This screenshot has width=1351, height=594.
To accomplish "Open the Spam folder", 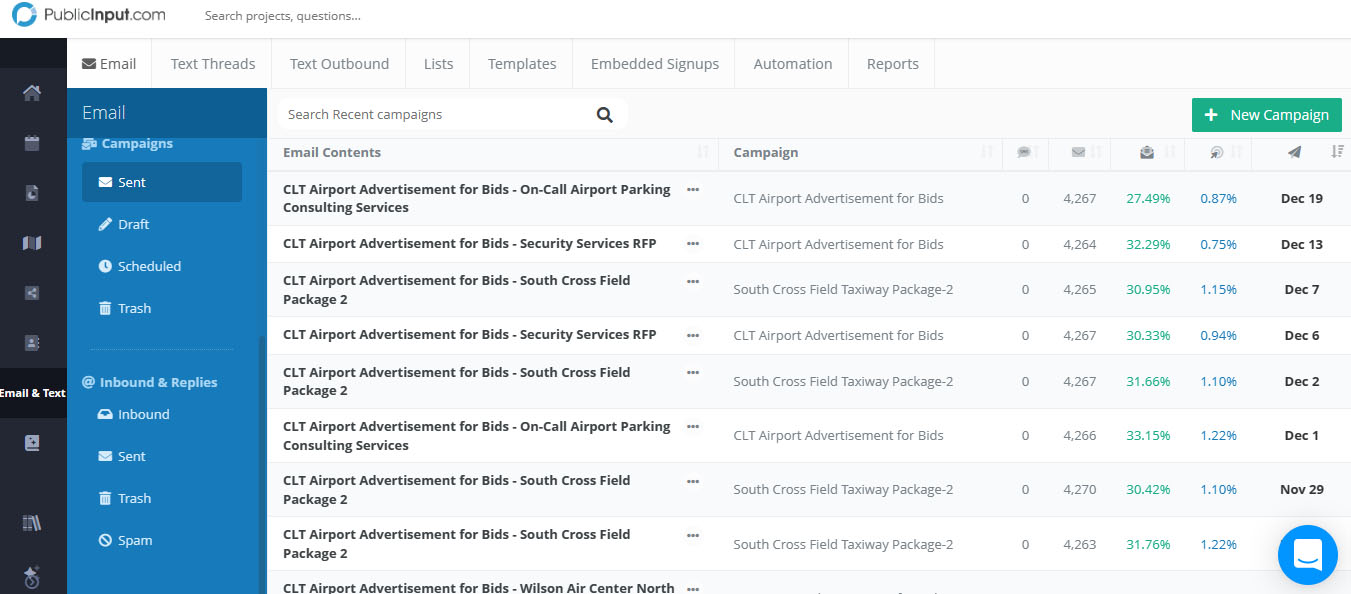I will [x=135, y=540].
